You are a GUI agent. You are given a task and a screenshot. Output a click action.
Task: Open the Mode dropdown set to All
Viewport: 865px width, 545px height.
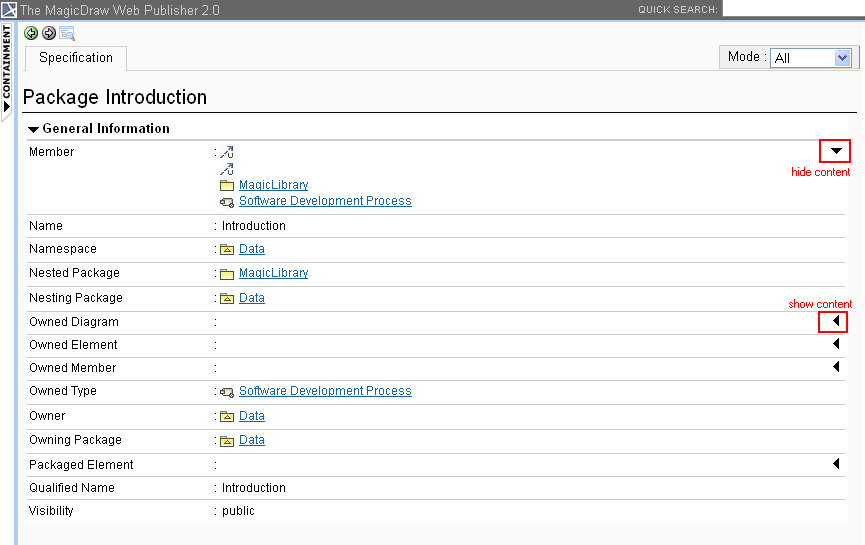(x=811, y=58)
